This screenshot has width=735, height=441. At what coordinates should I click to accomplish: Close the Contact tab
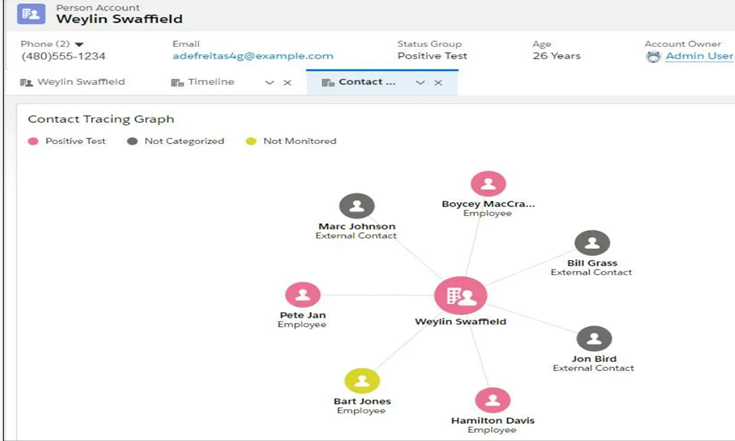point(438,83)
